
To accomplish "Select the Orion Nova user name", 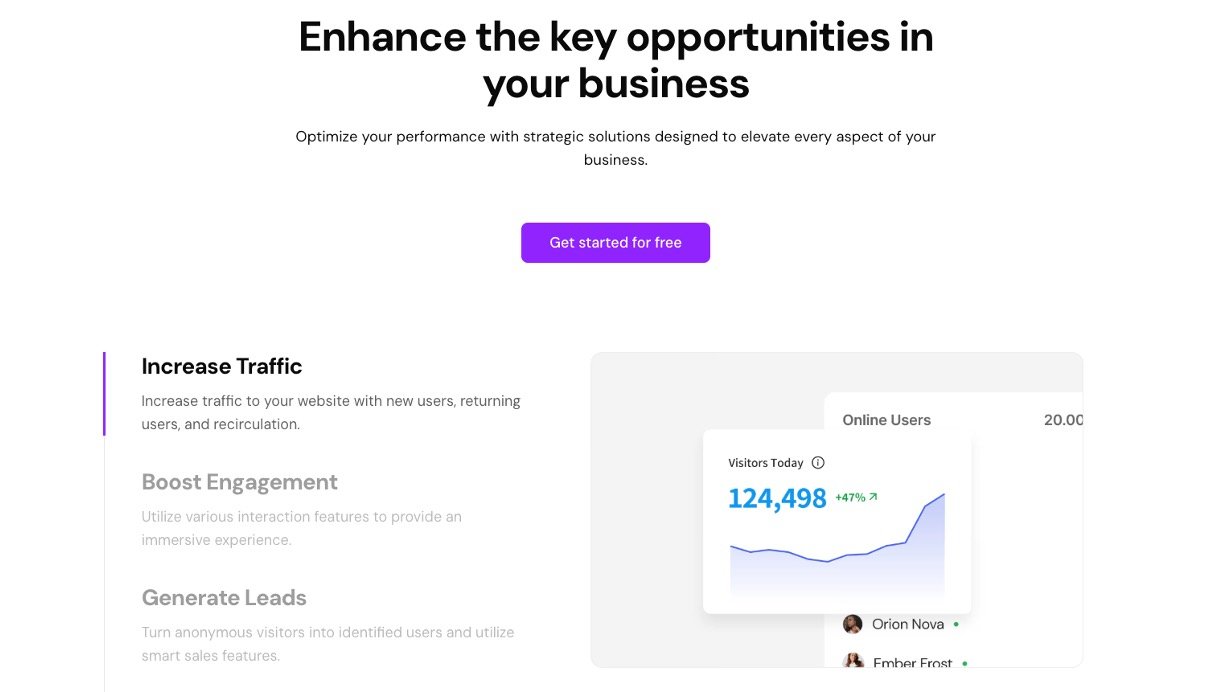I will click(x=908, y=624).
